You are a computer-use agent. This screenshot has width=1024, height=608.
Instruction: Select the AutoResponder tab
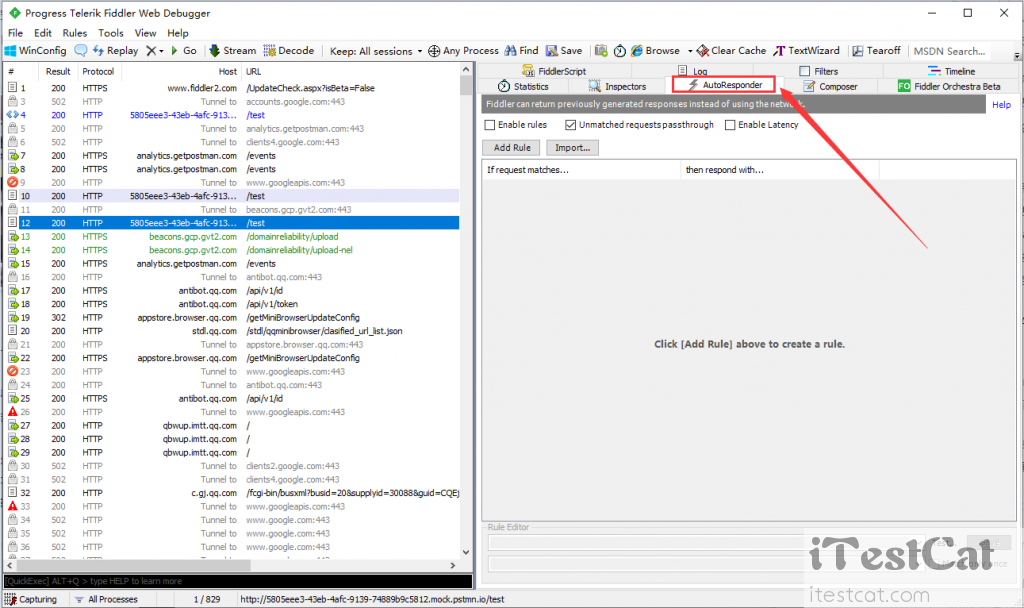(724, 85)
